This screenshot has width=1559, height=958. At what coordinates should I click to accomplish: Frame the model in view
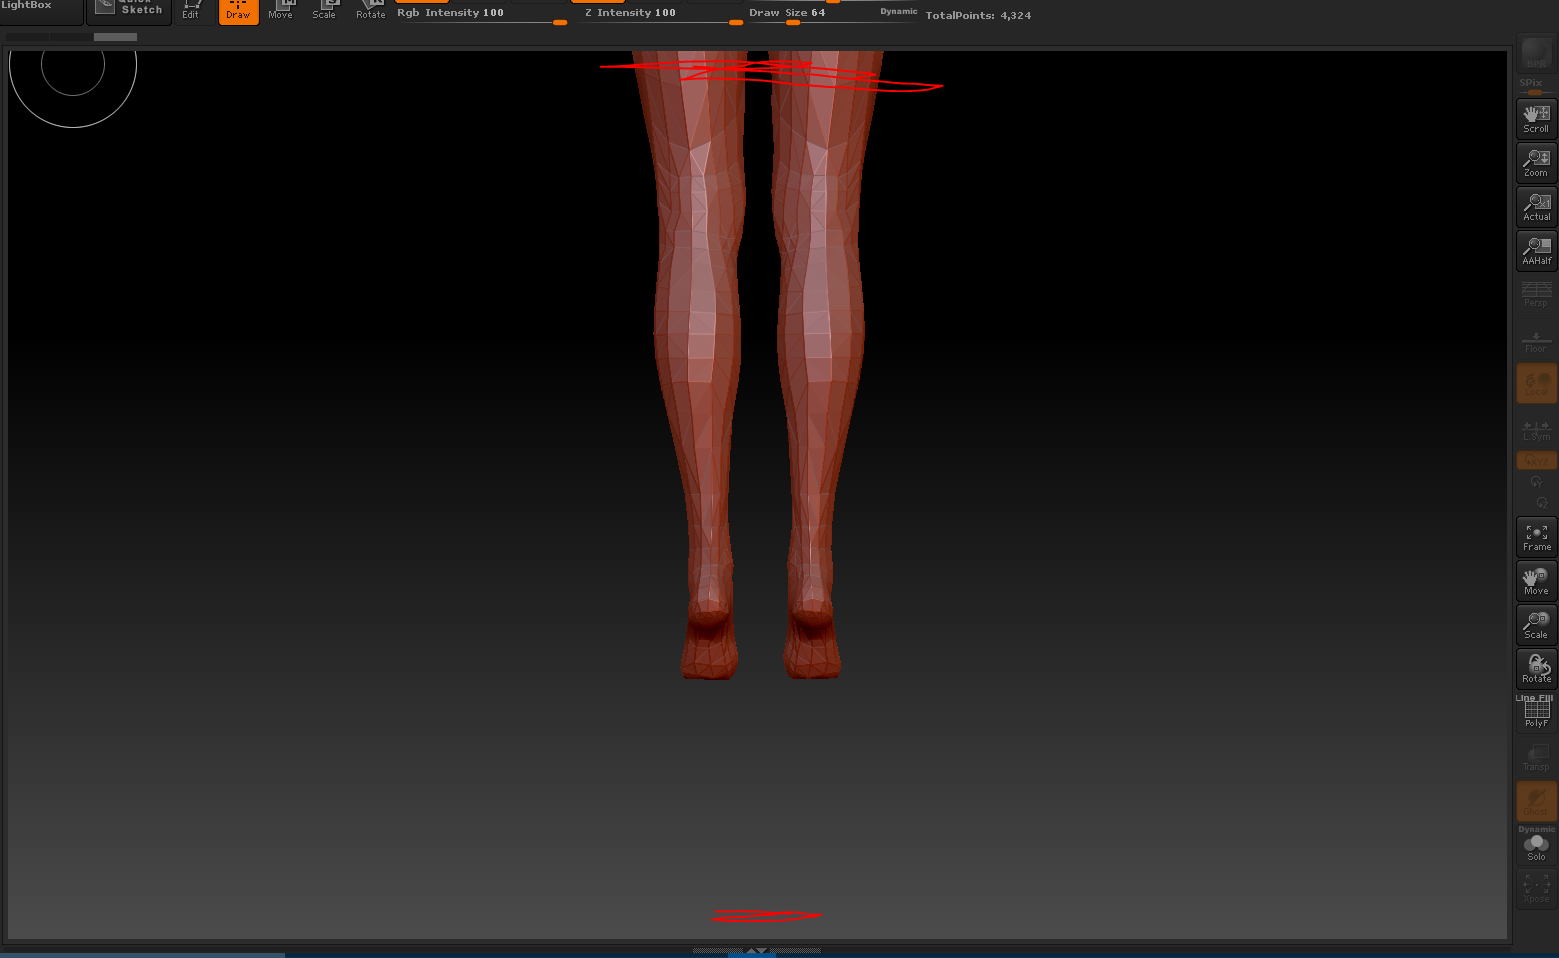(x=1536, y=538)
